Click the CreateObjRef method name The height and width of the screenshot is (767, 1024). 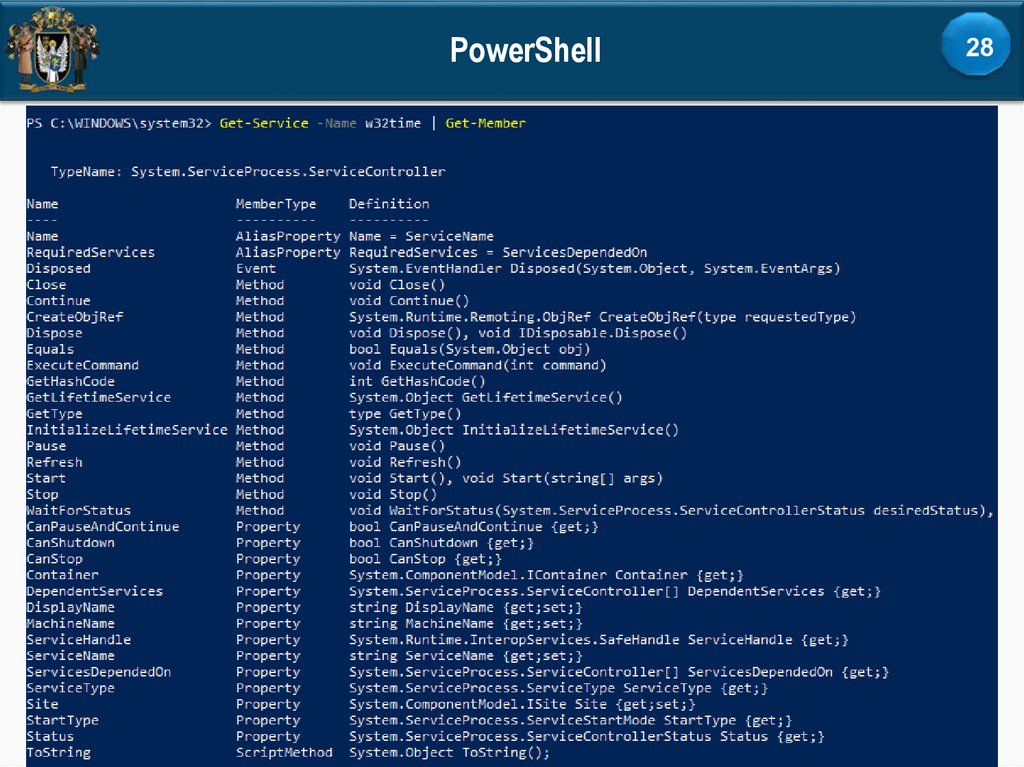pyautogui.click(x=74, y=317)
